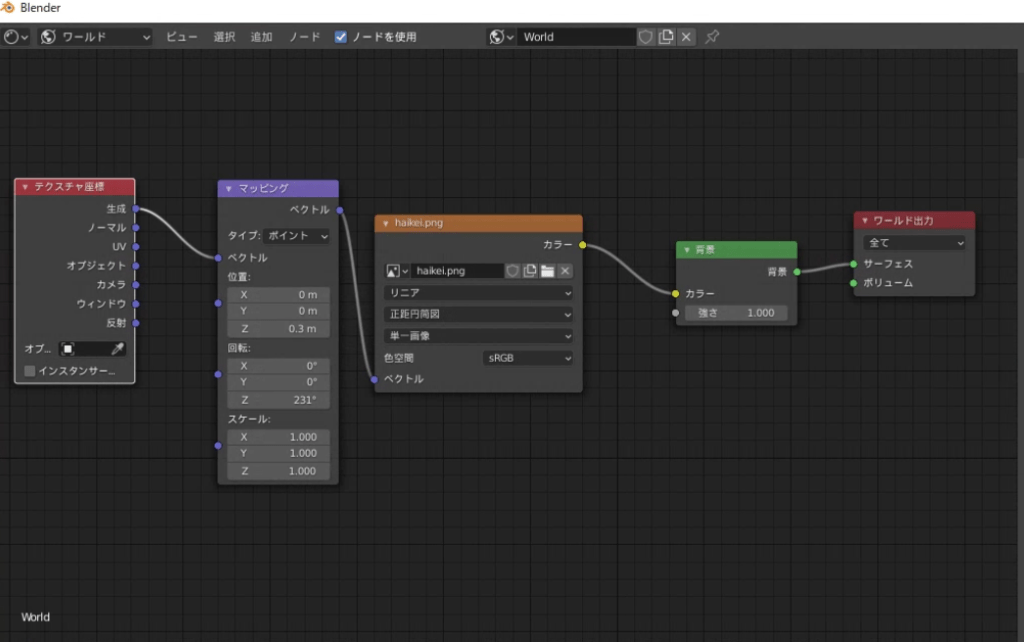Viewport: 1024px width, 642px height.
Task: Click the world fake user shield icon
Action: click(646, 37)
